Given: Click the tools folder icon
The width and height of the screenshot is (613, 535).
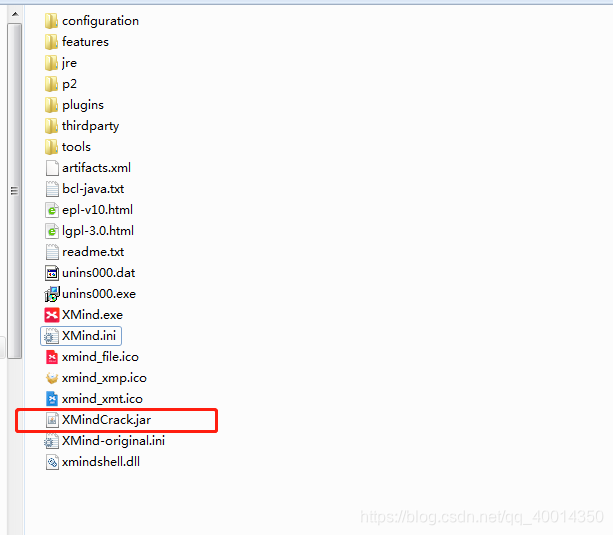Looking at the screenshot, I should tap(52, 147).
